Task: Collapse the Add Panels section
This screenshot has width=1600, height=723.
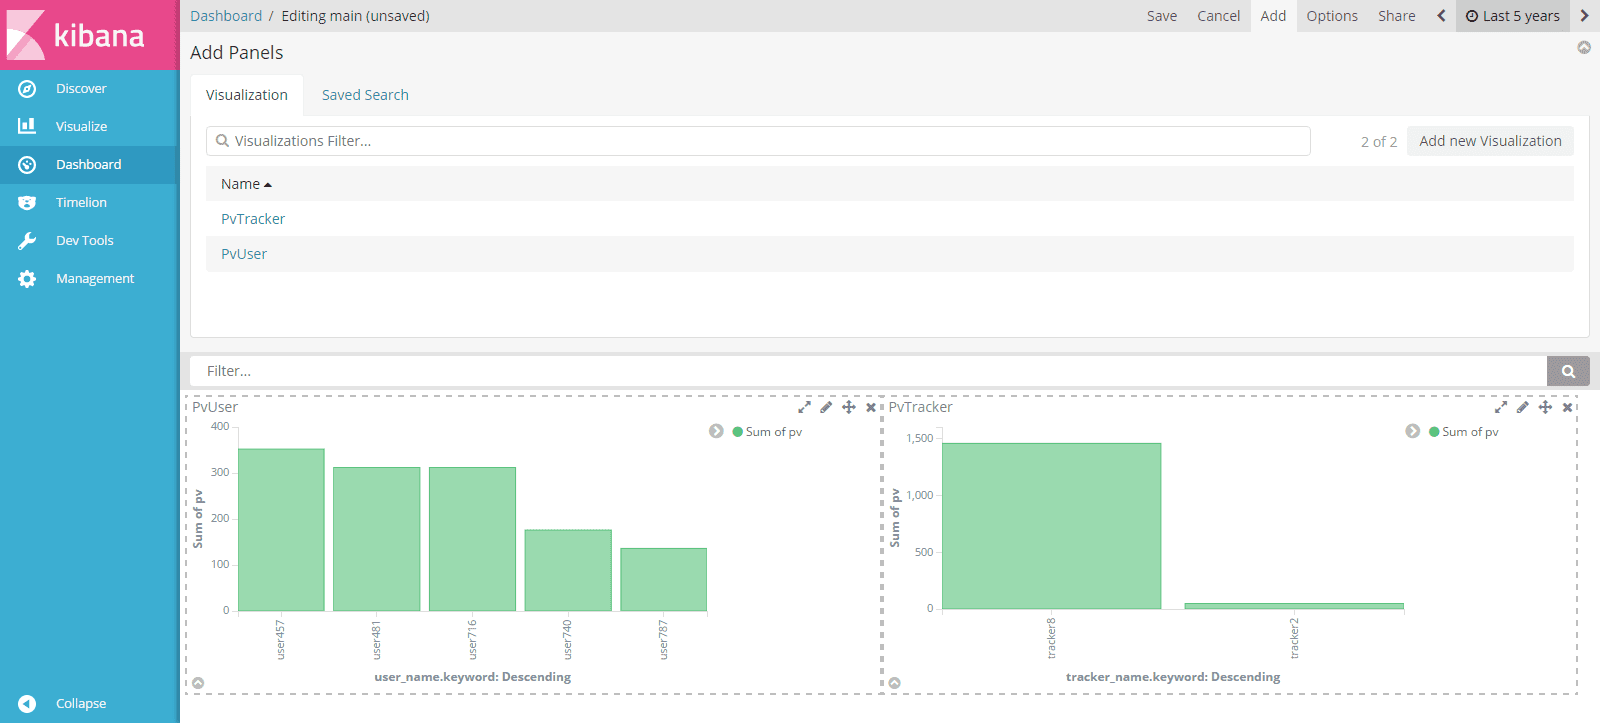Action: 1584,47
